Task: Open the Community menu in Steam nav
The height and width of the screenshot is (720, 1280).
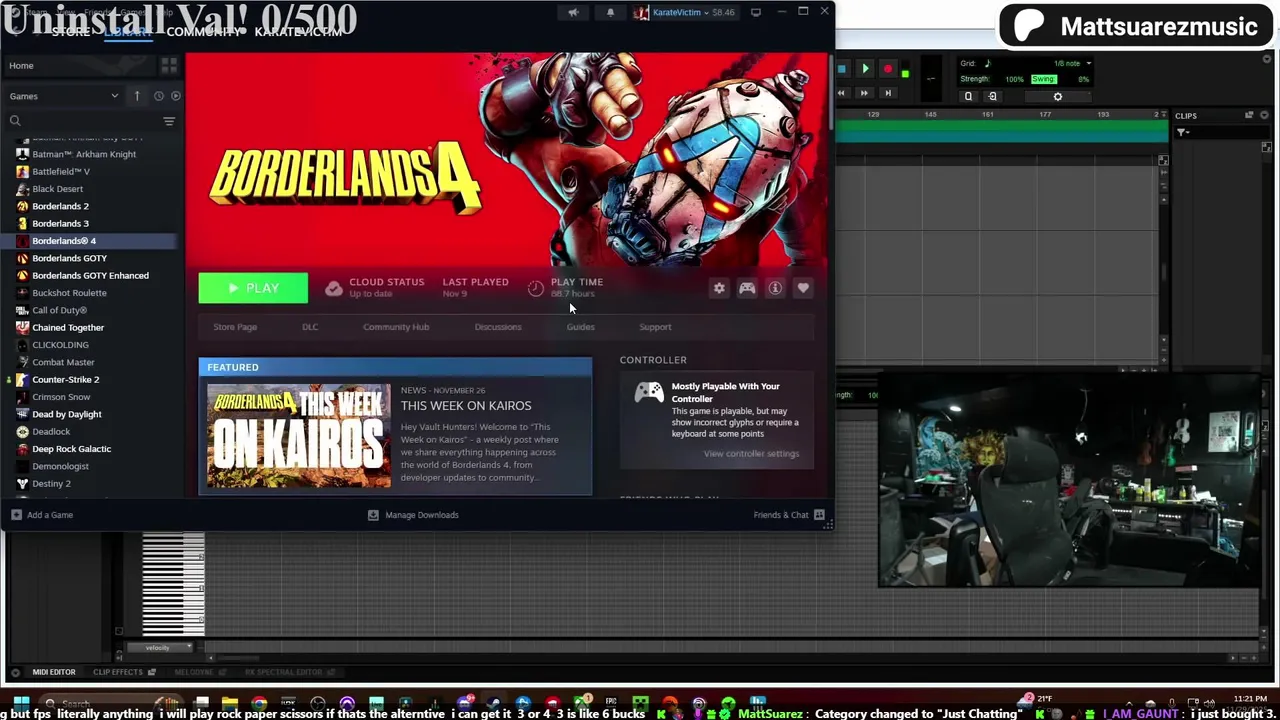Action: pyautogui.click(x=202, y=32)
